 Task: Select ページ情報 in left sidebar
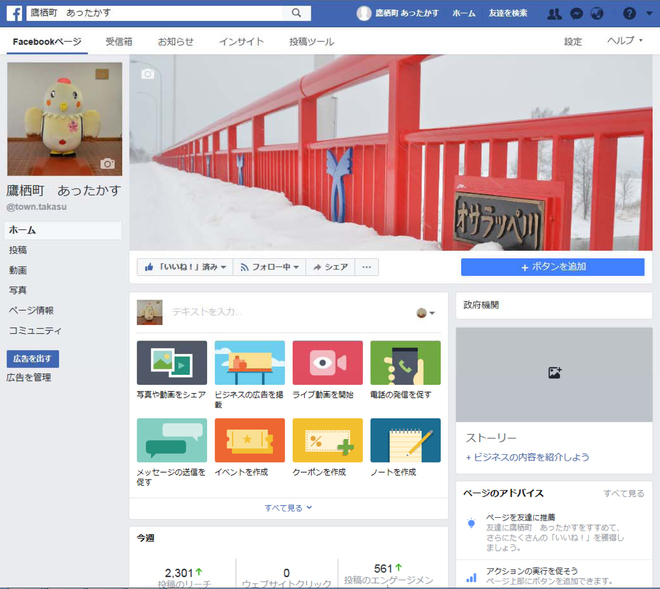pyautogui.click(x=31, y=310)
